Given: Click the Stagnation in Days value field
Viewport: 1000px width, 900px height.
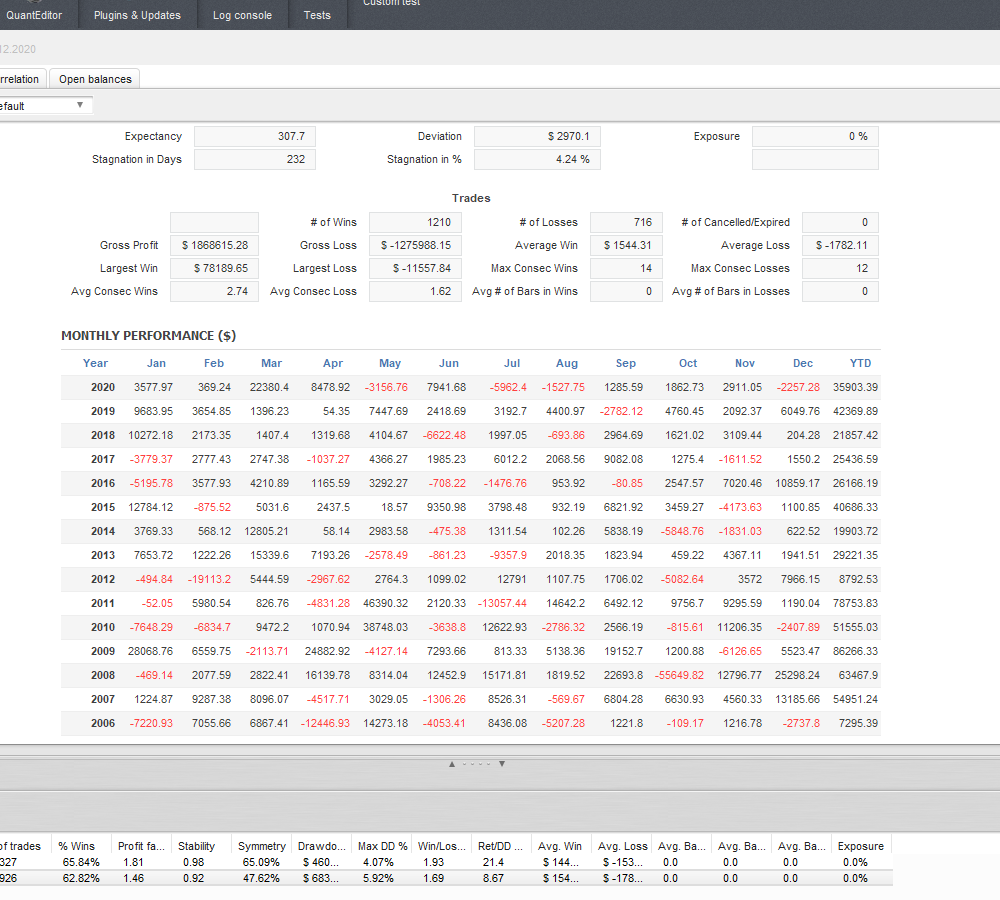Looking at the screenshot, I should (255, 159).
